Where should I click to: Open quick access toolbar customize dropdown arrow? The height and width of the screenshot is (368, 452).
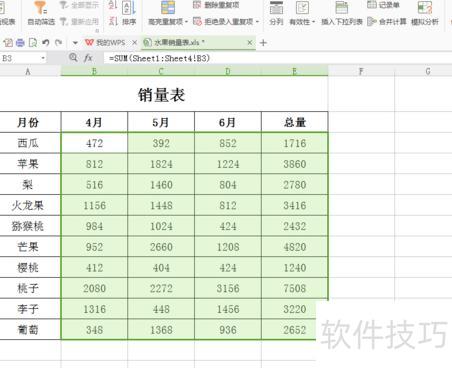pyautogui.click(x=75, y=43)
